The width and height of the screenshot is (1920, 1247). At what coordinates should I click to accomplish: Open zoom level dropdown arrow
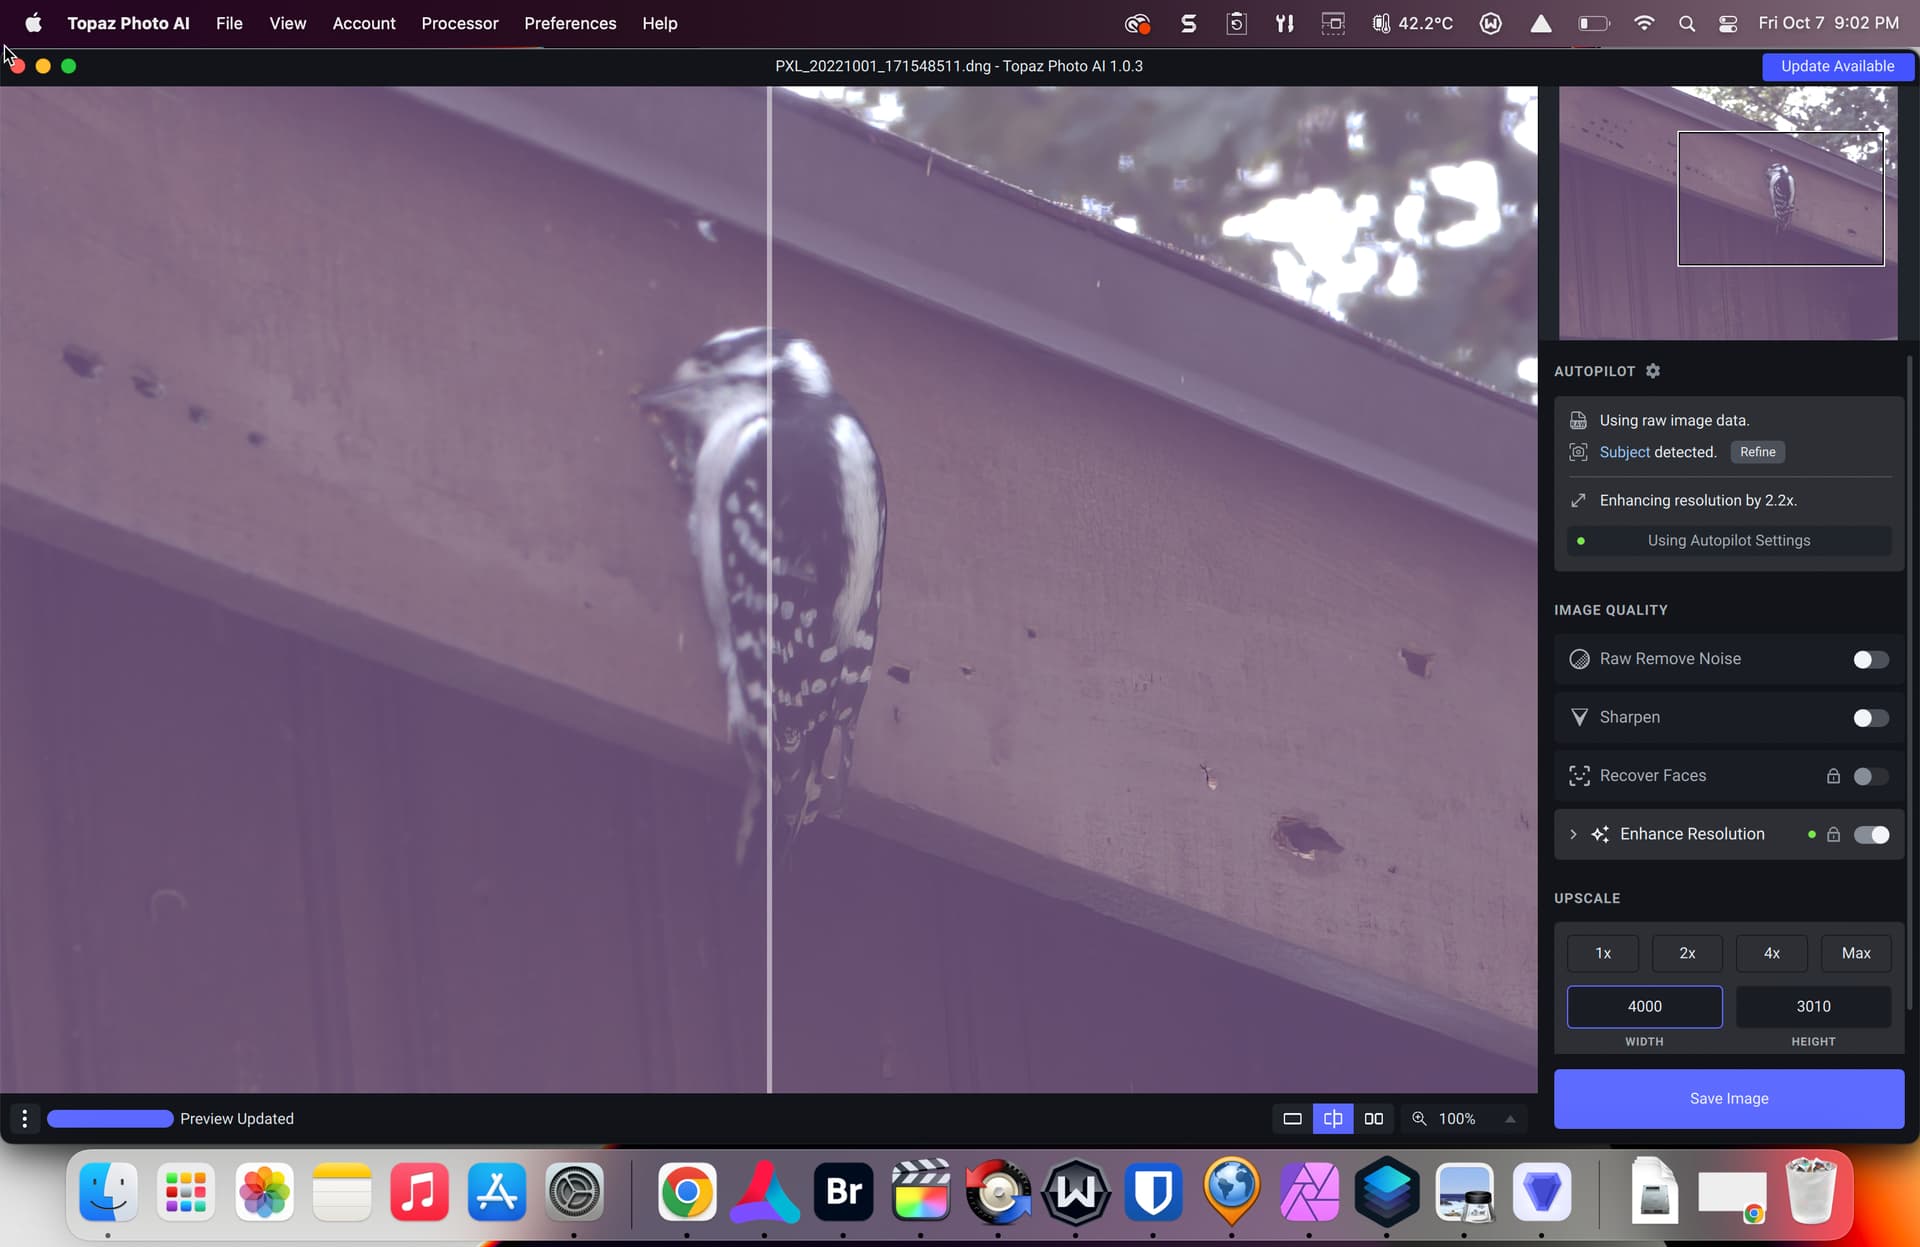1510,1118
